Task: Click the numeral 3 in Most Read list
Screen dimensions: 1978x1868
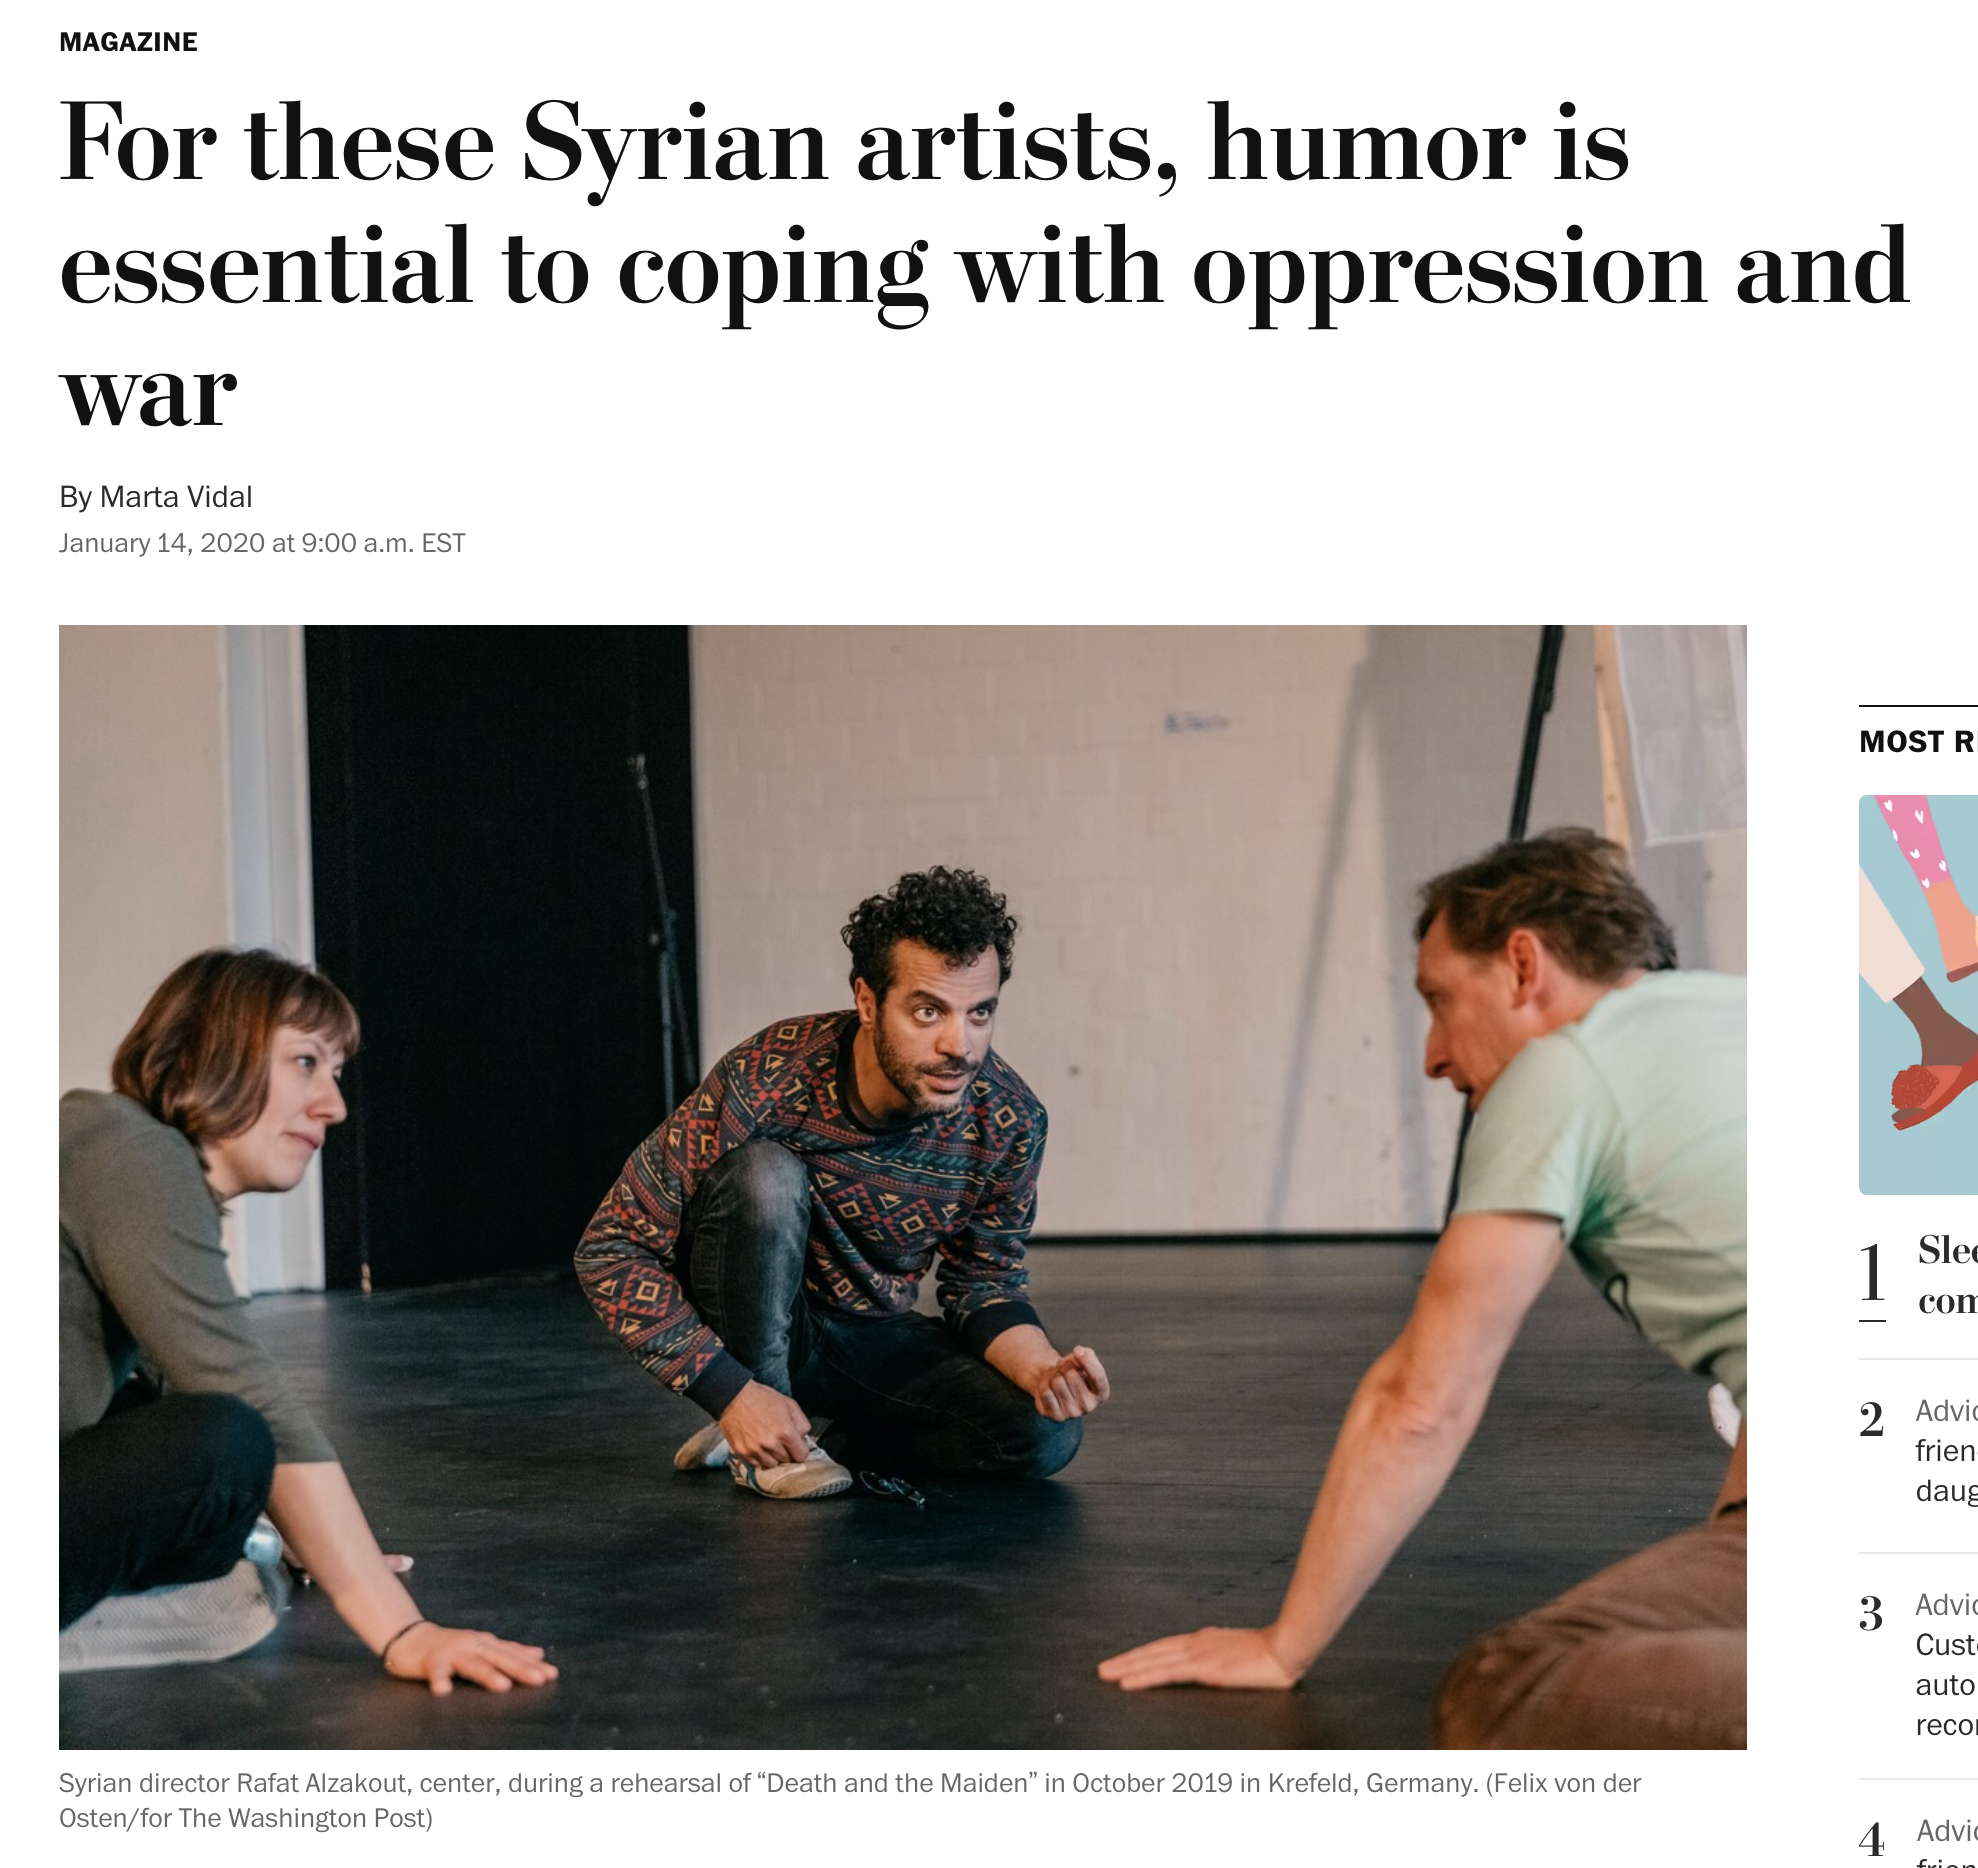Action: (1872, 1613)
